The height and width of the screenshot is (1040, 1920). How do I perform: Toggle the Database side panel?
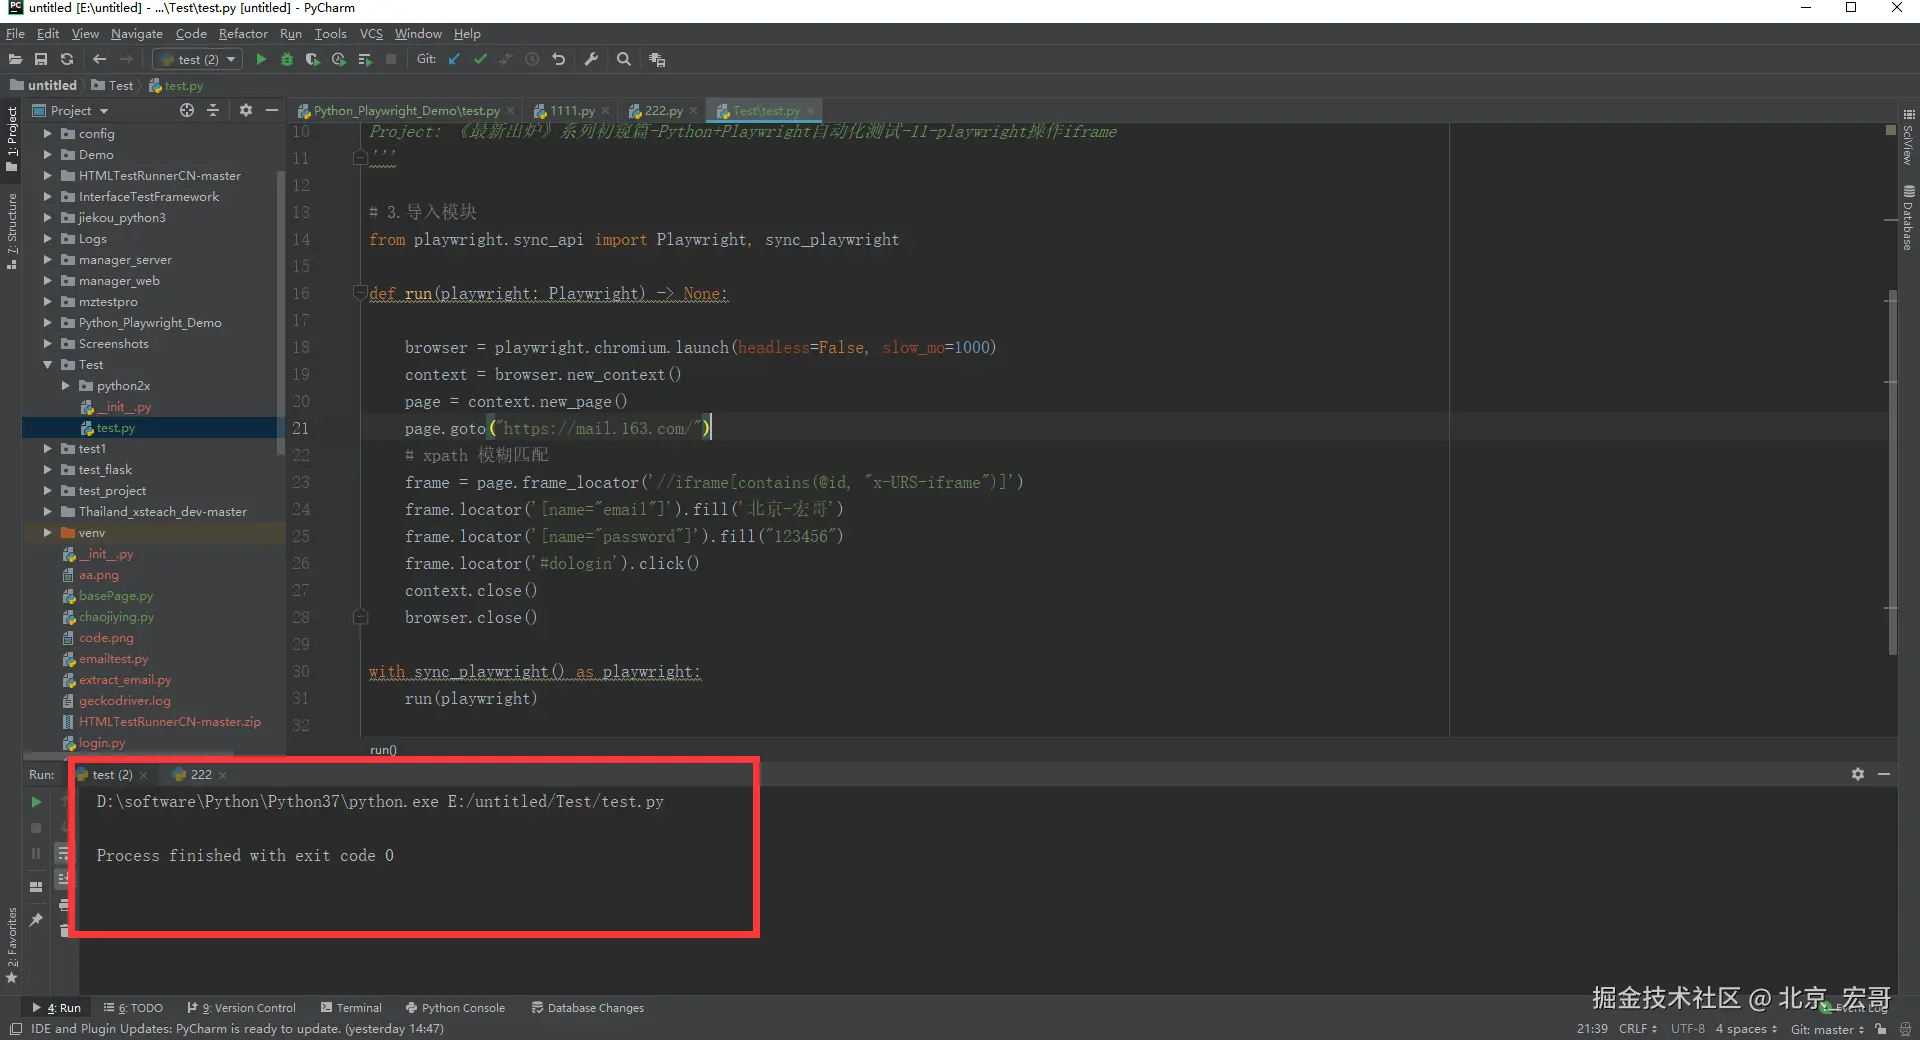[1908, 217]
